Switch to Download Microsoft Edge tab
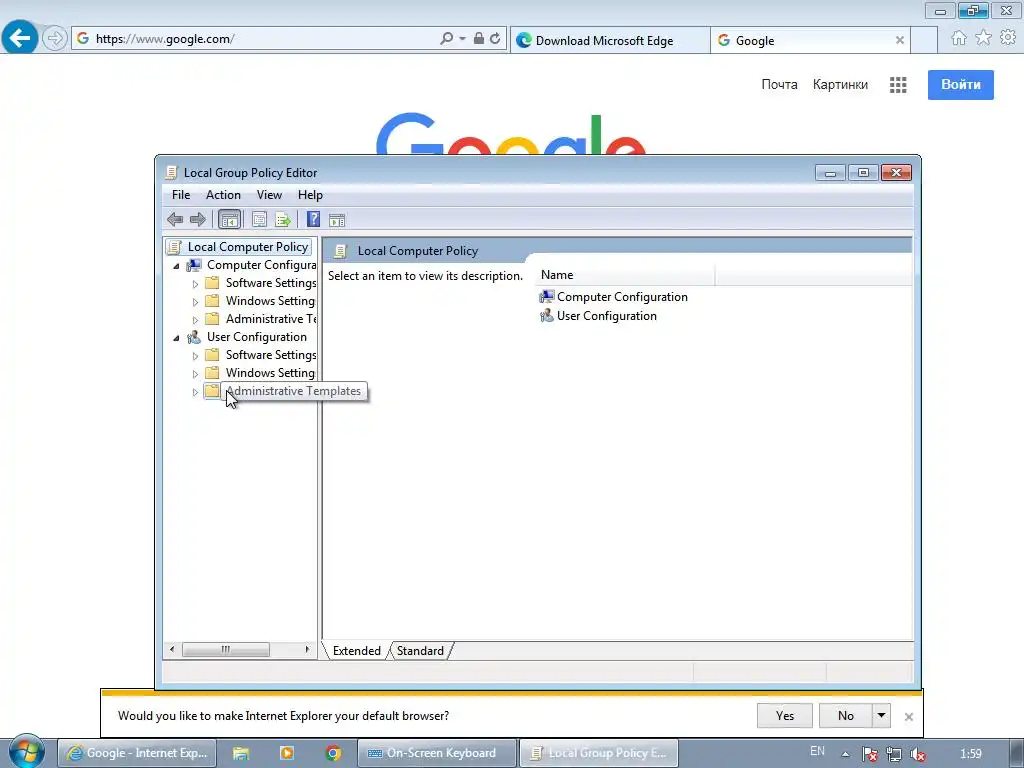This screenshot has height=768, width=1024. (610, 40)
